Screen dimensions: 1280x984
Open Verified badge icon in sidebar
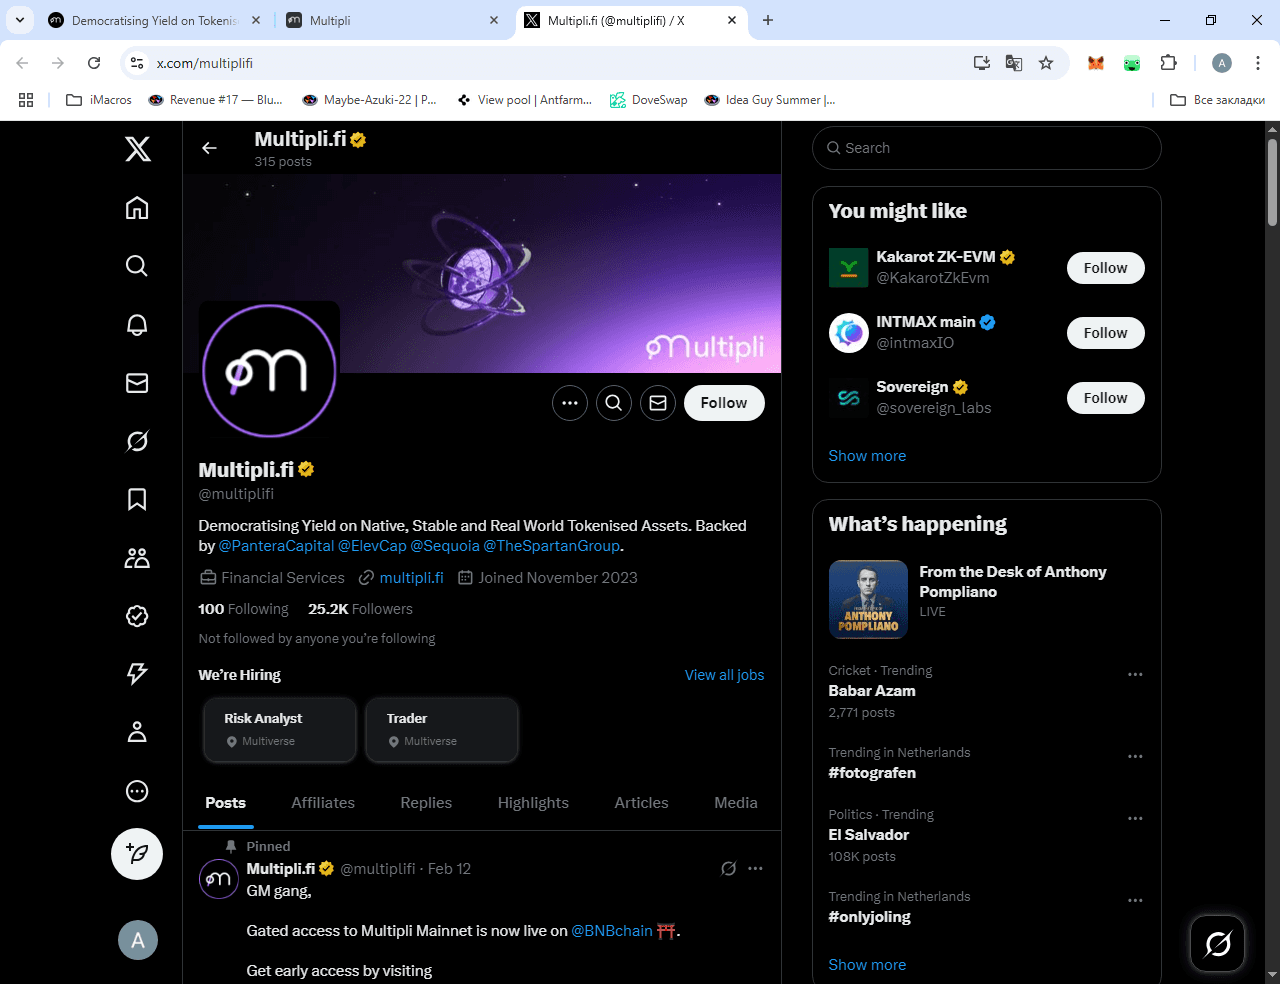[137, 616]
